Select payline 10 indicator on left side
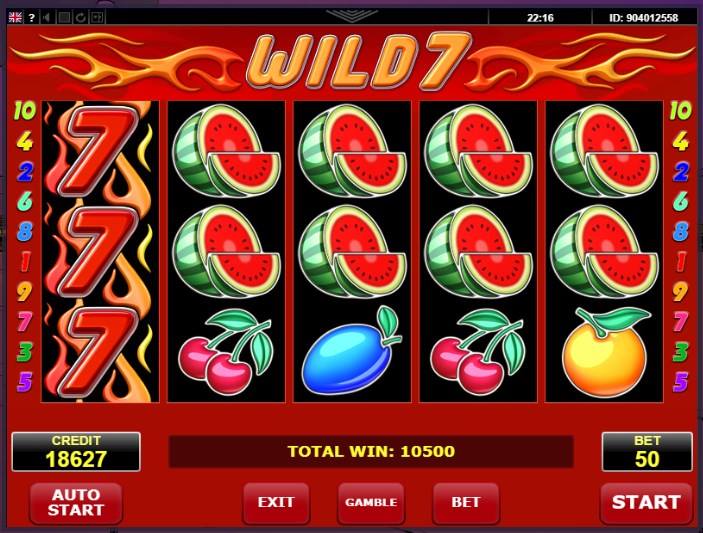The width and height of the screenshot is (703, 533). (x=25, y=110)
